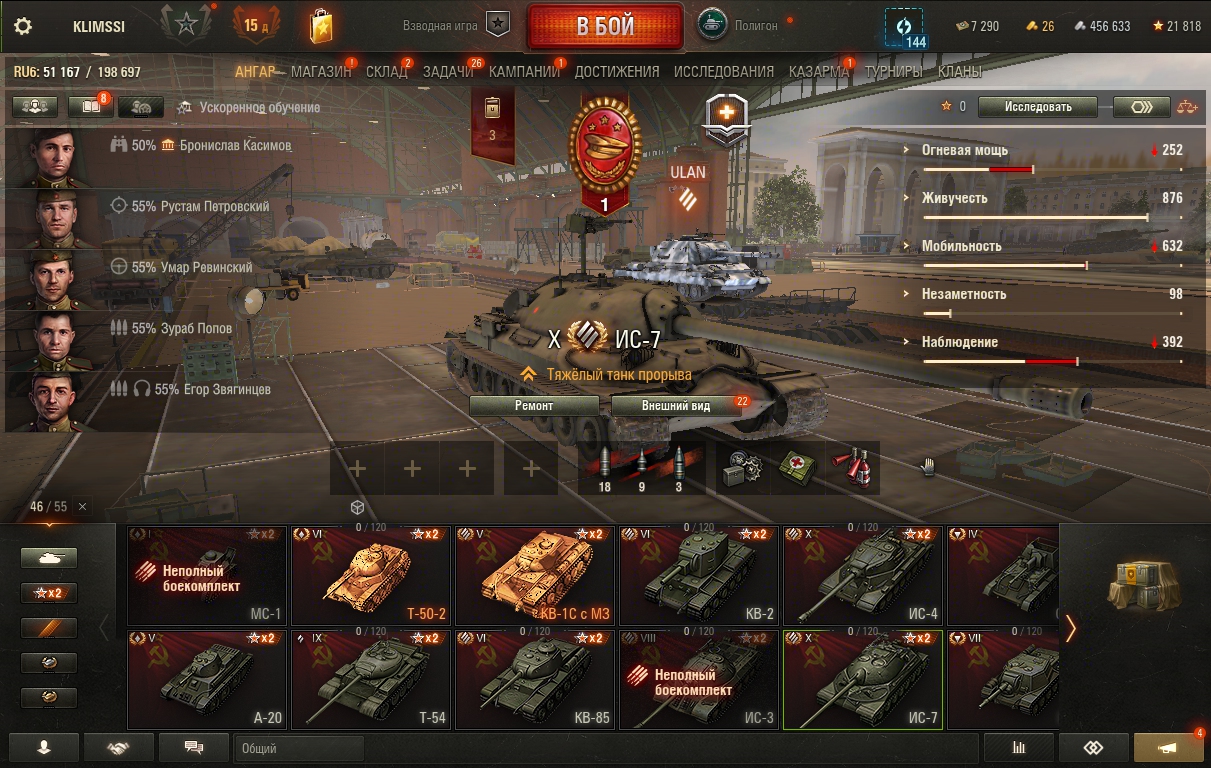The image size is (1211, 768).
Task: Click the Ремонт button
Action: [x=534, y=405]
